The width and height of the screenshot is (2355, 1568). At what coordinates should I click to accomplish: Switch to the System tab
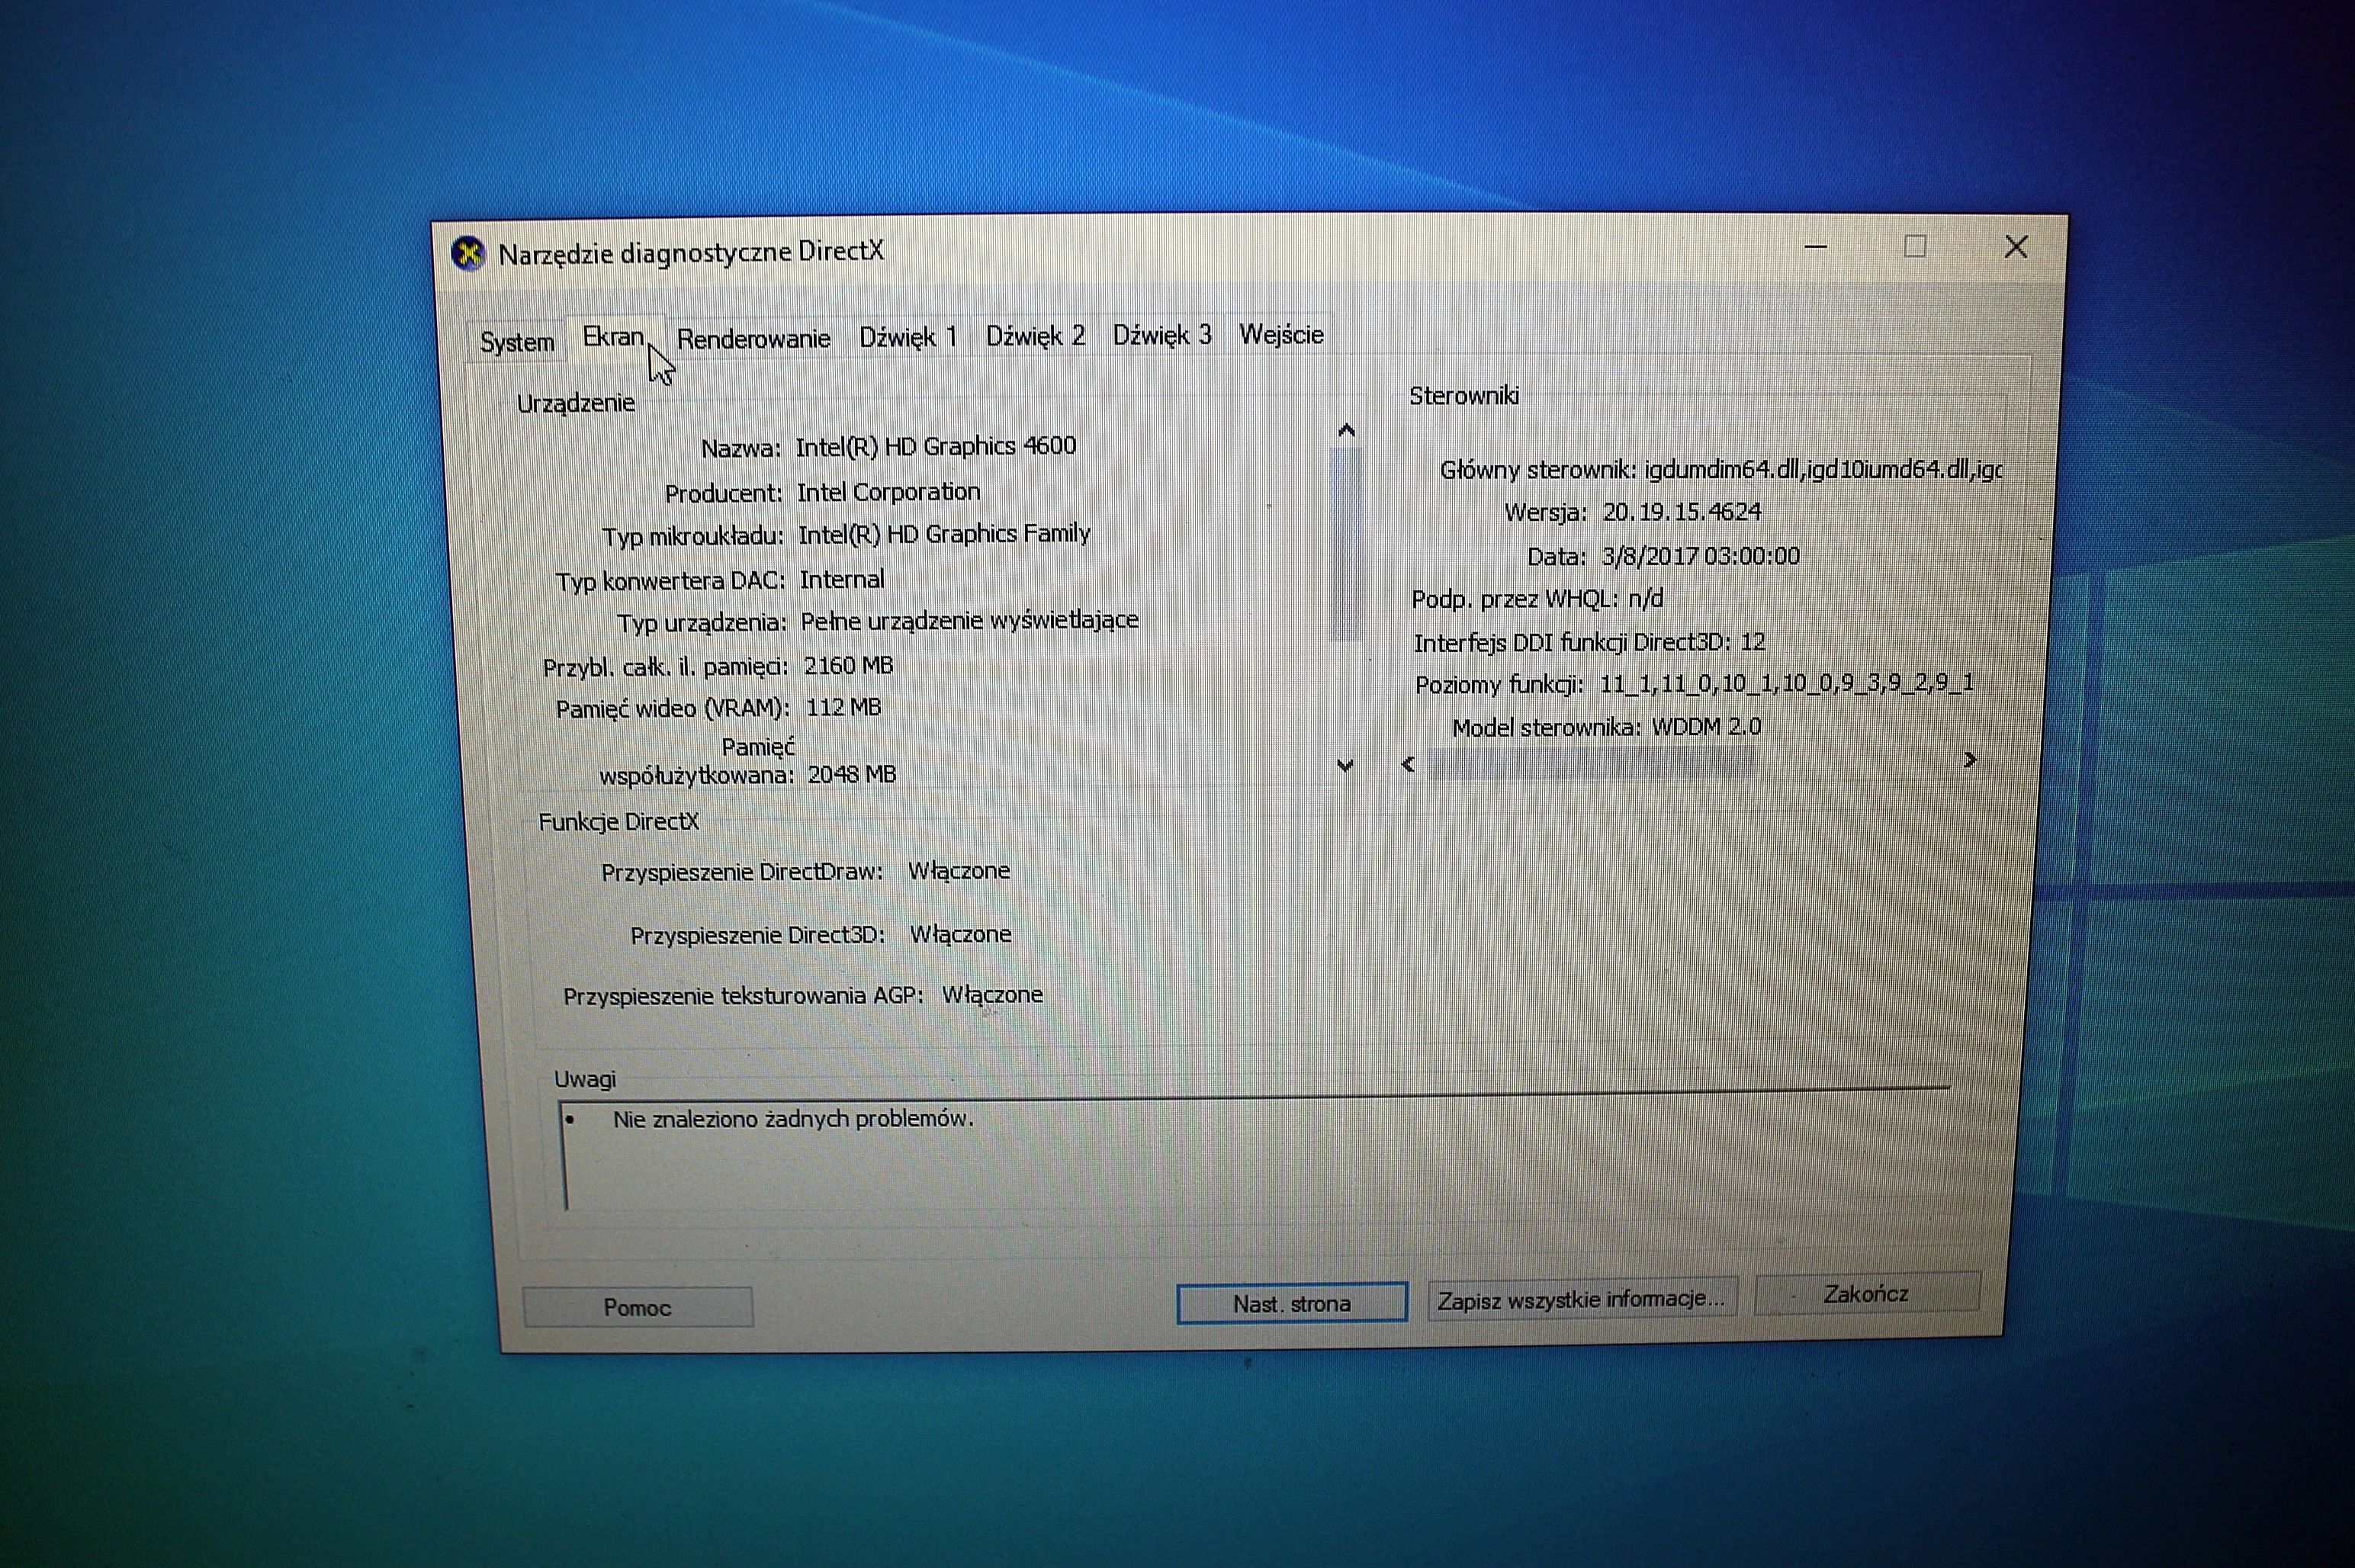coord(516,341)
